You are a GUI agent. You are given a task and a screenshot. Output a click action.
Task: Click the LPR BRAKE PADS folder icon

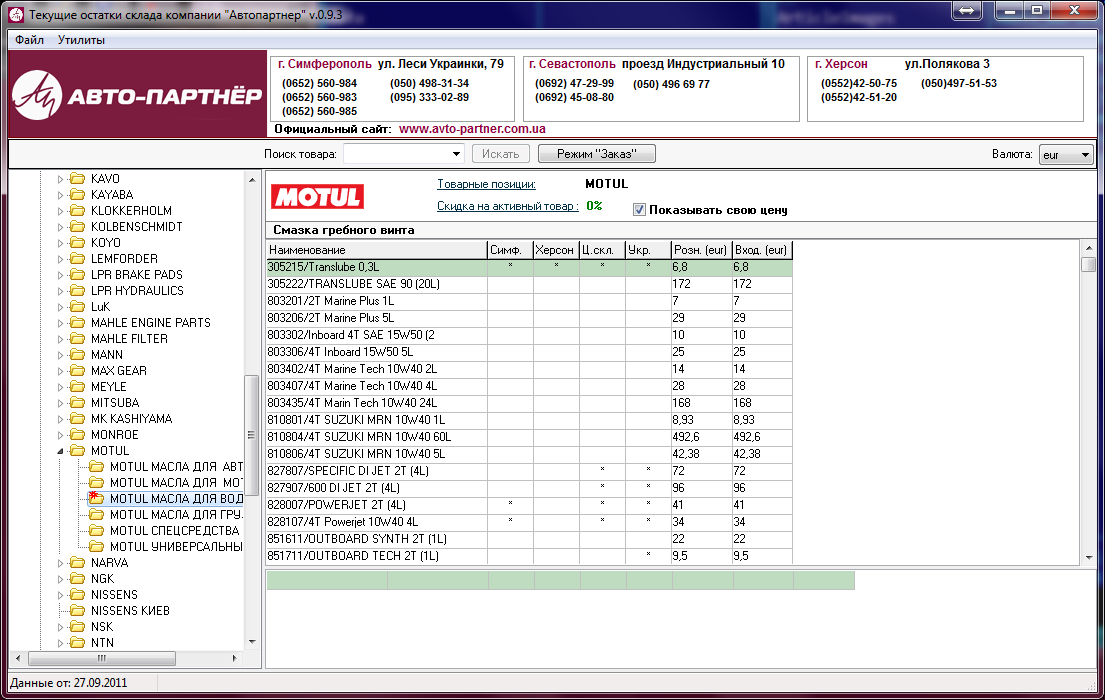click(x=78, y=275)
